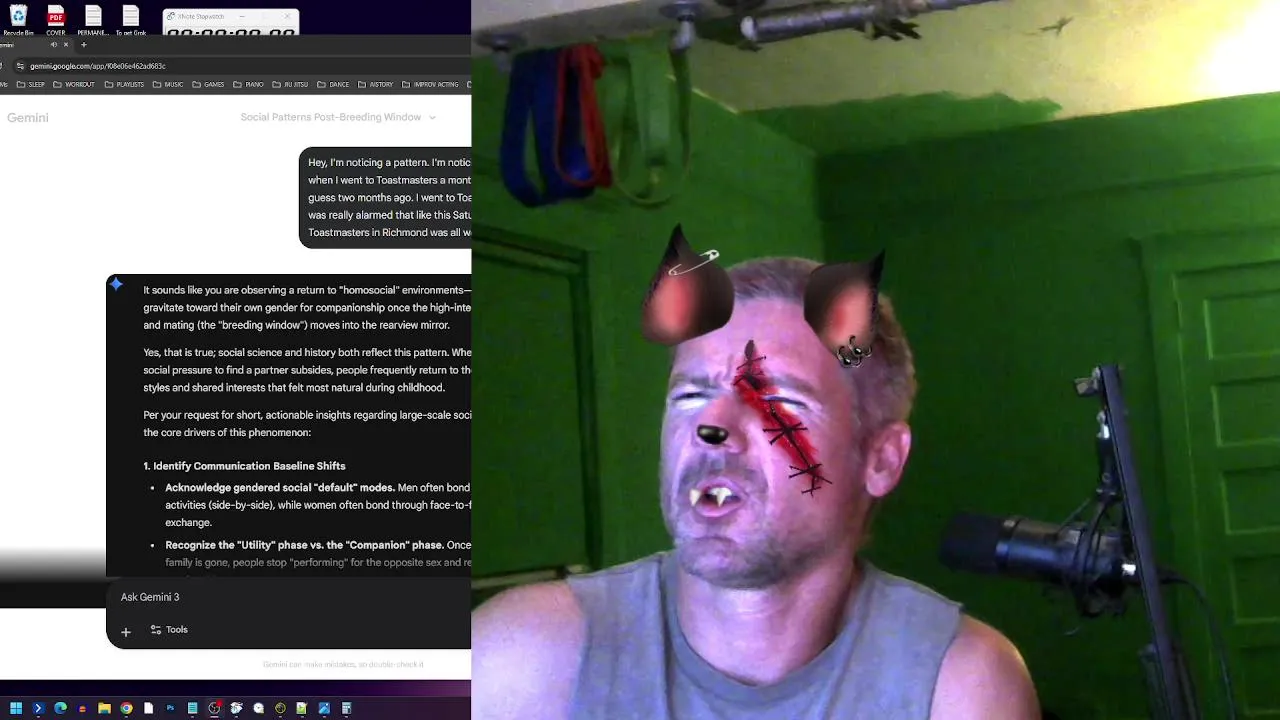Click the gemini.google.com address bar
The height and width of the screenshot is (720, 1280).
point(240,66)
